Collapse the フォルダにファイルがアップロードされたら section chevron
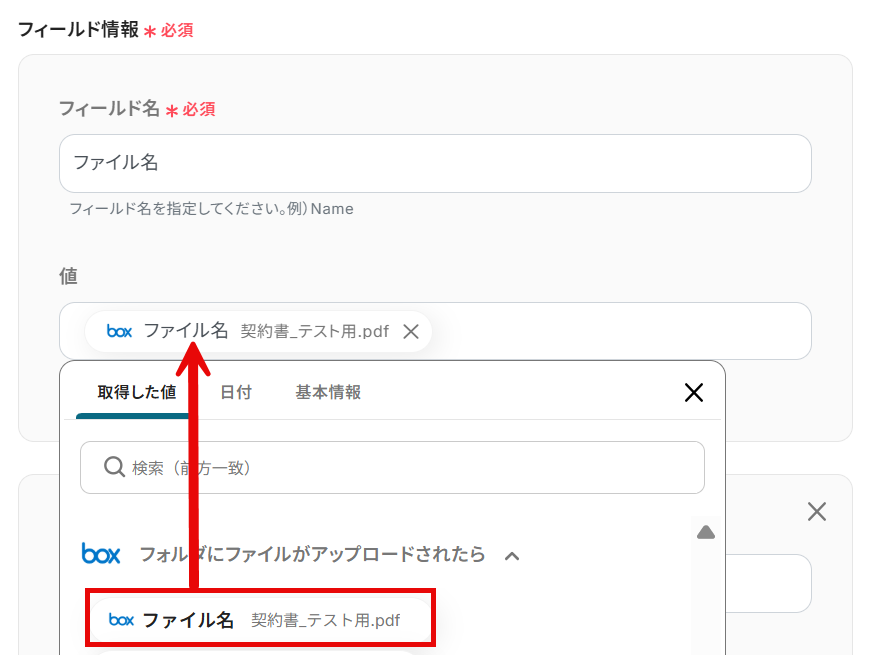The height and width of the screenshot is (655, 872). [x=512, y=555]
